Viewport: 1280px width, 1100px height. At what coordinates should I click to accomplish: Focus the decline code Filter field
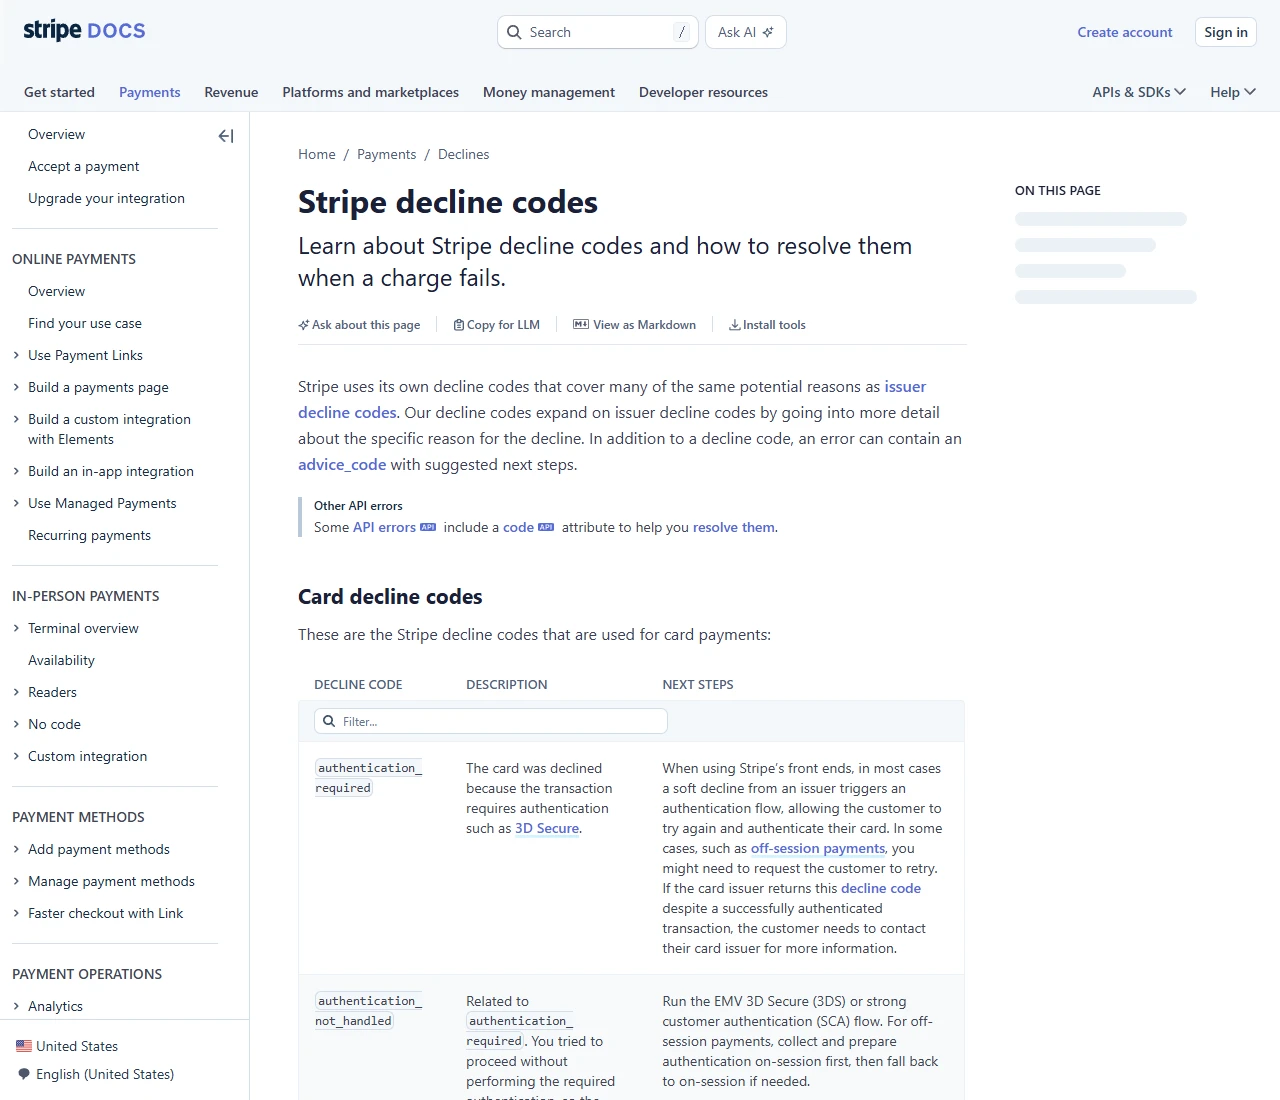pos(491,721)
